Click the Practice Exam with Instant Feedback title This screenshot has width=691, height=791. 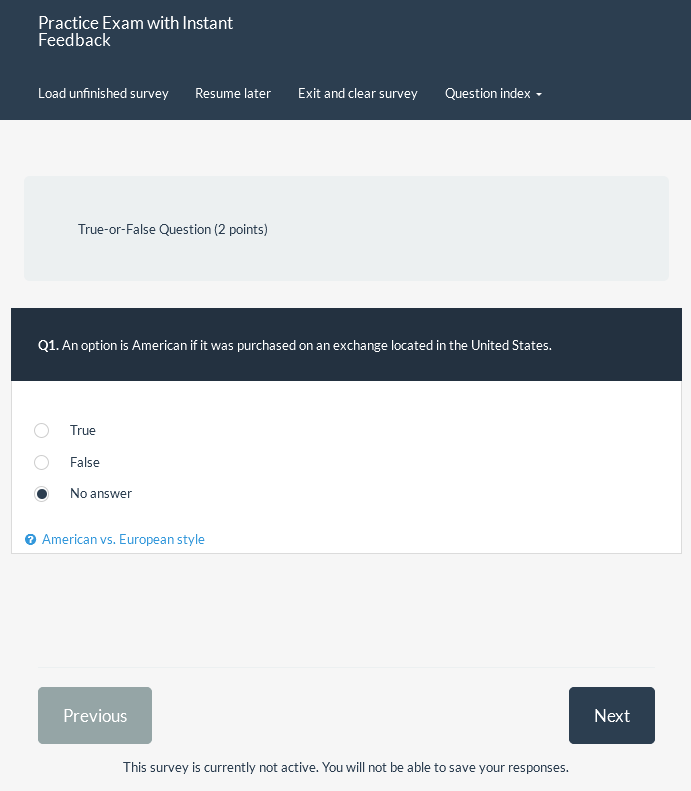pos(135,31)
